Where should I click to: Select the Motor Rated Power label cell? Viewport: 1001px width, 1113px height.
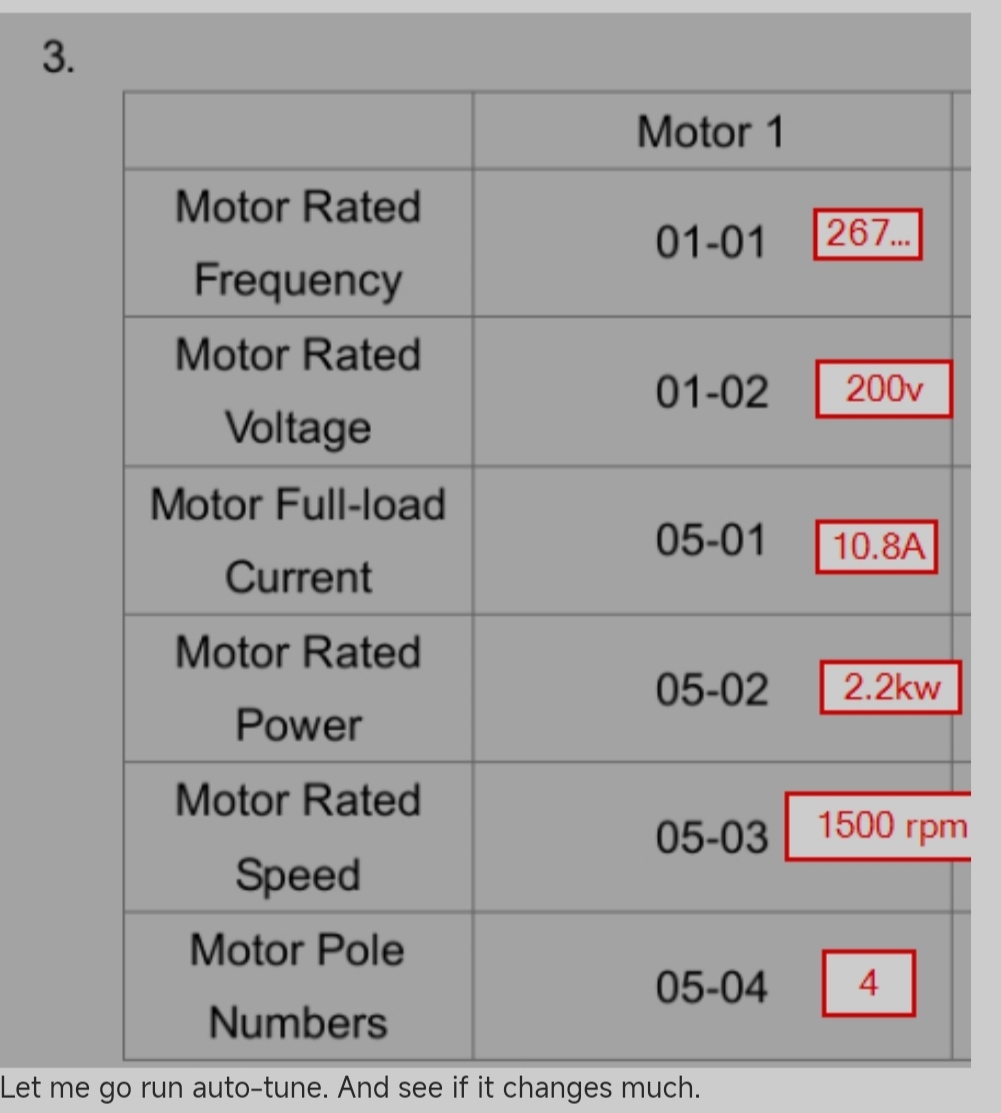point(298,689)
